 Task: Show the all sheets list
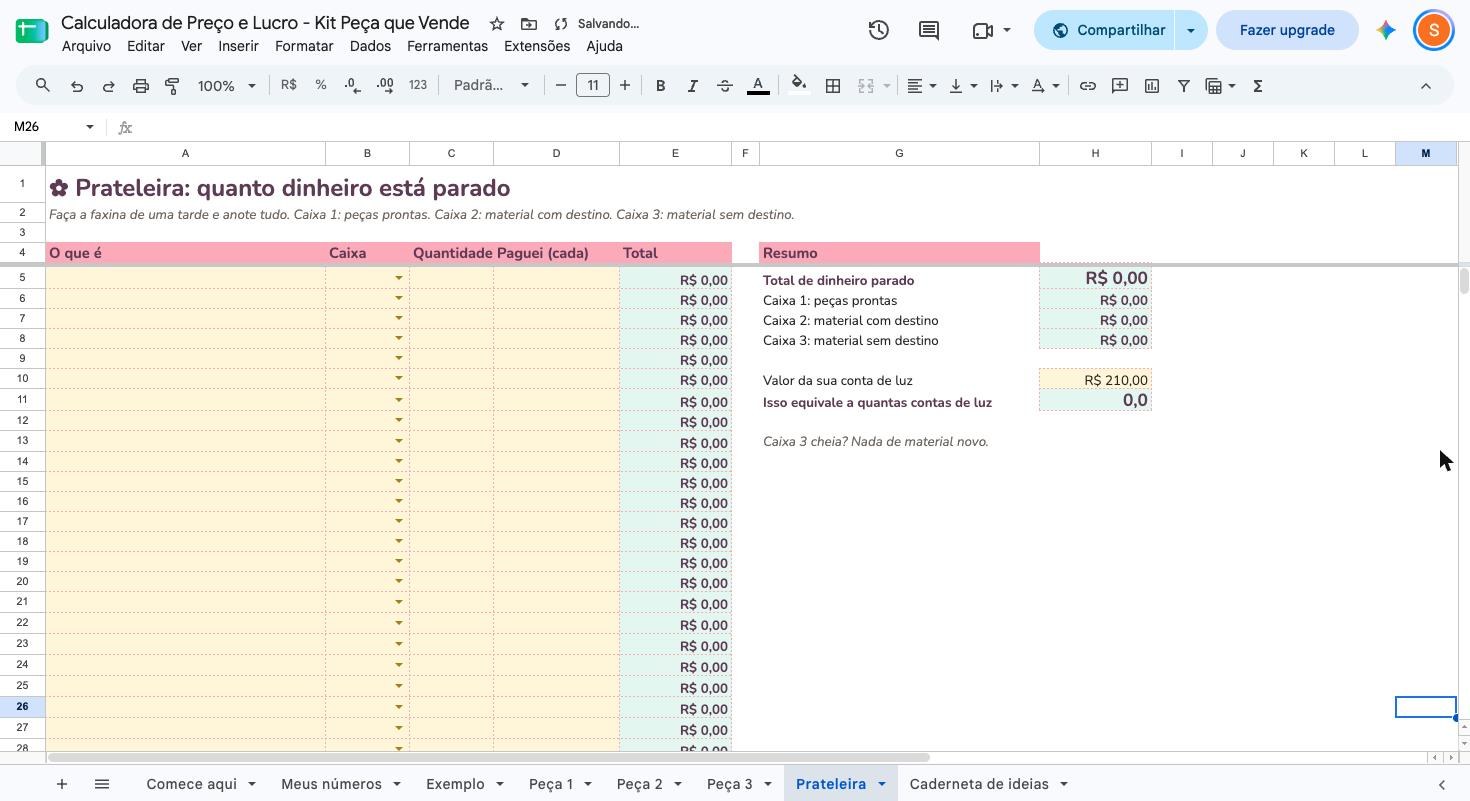(102, 784)
